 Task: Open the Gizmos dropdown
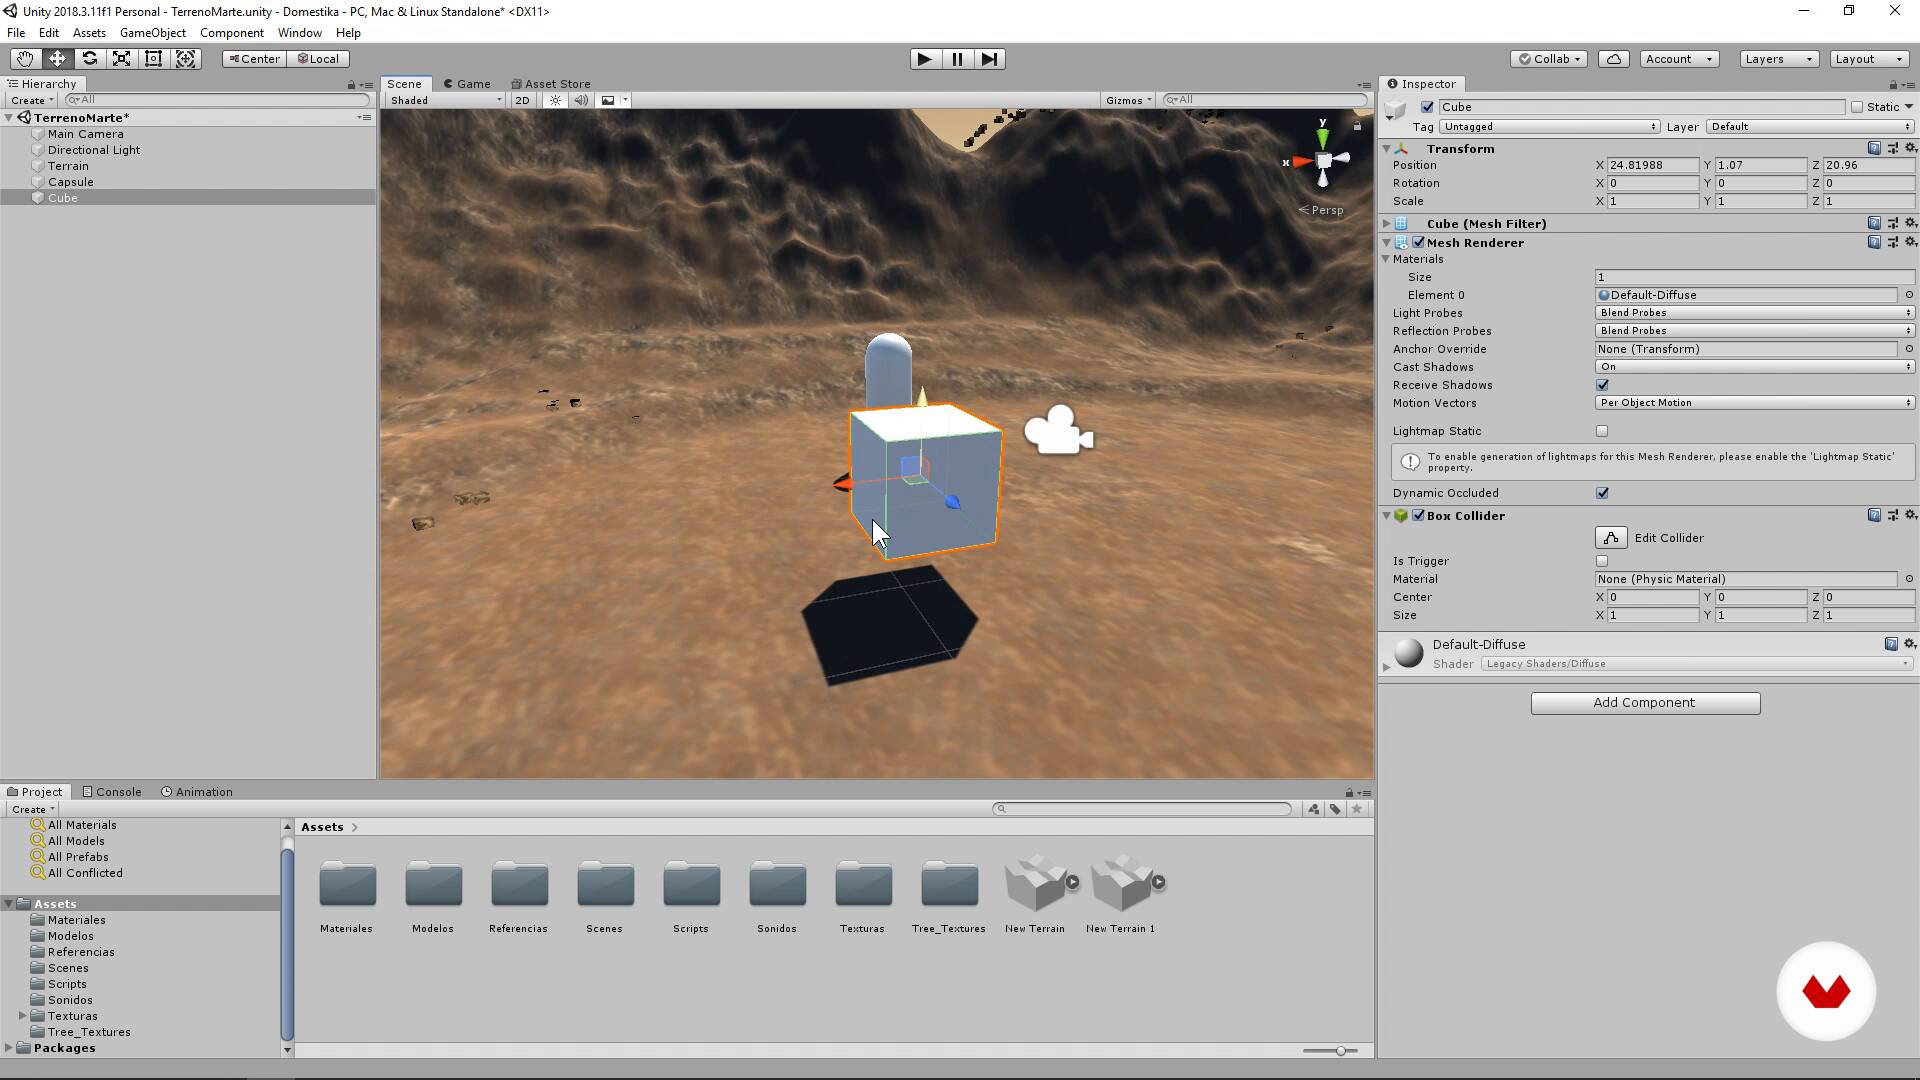1129,100
